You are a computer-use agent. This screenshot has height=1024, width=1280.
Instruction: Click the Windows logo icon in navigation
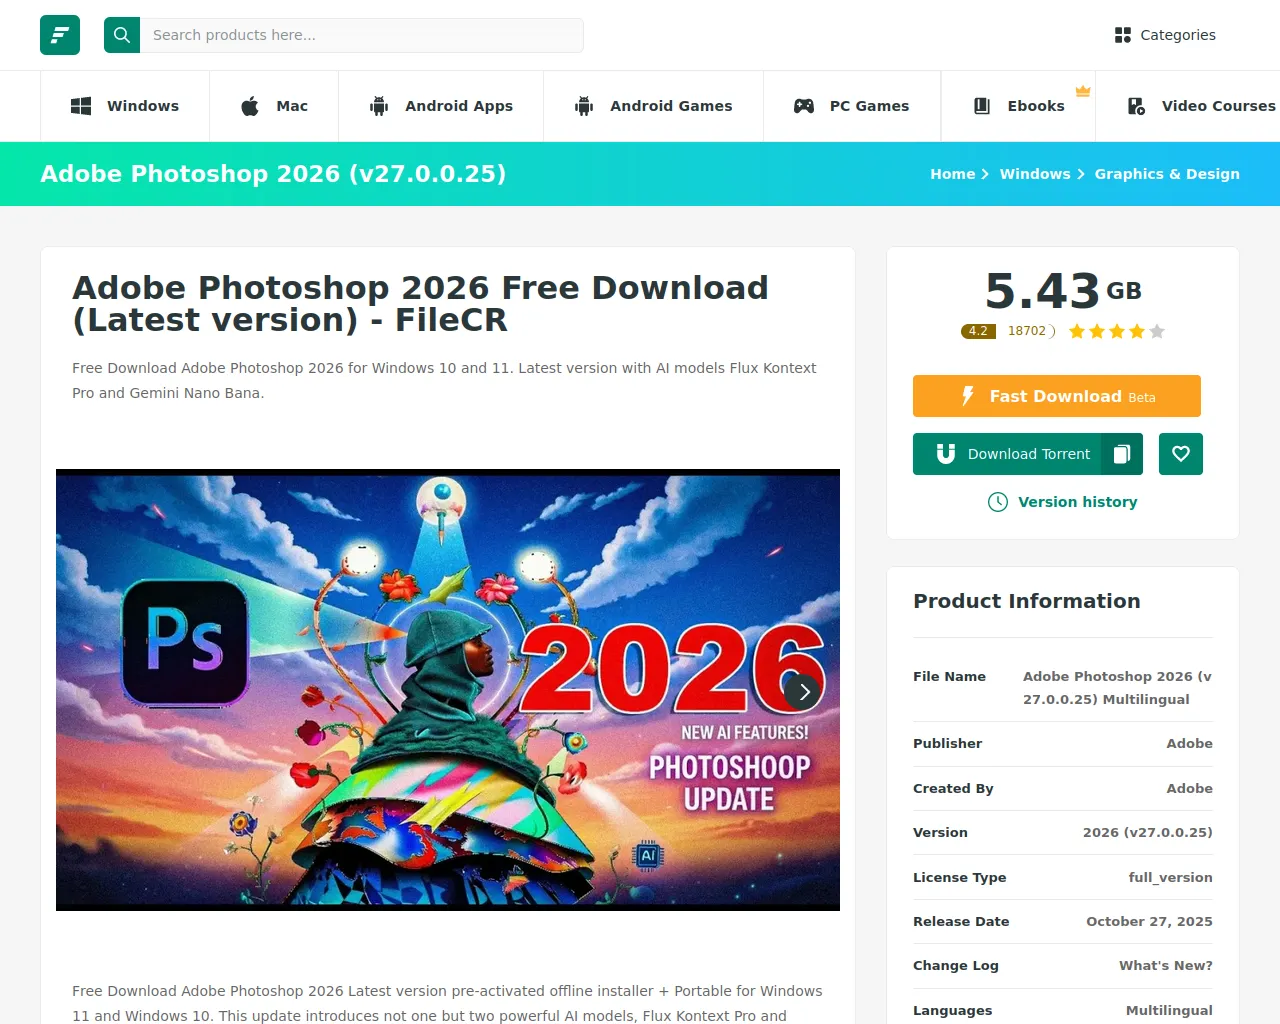click(x=81, y=106)
